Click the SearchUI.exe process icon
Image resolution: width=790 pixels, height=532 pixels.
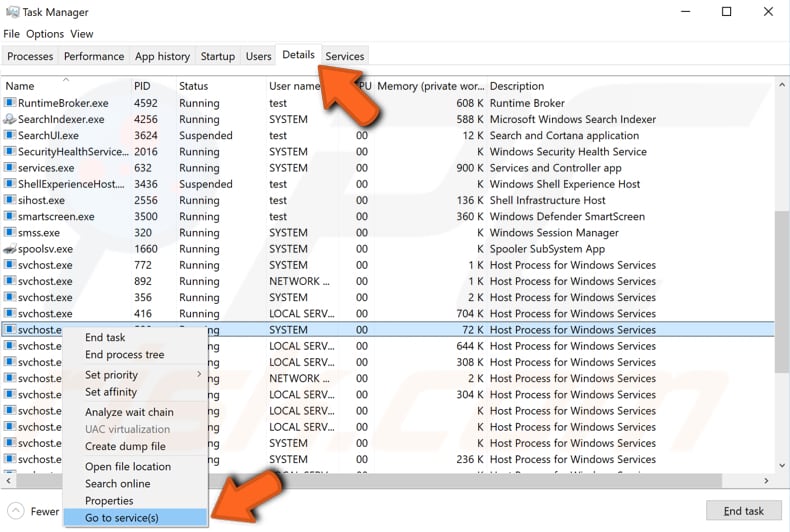click(x=10, y=135)
